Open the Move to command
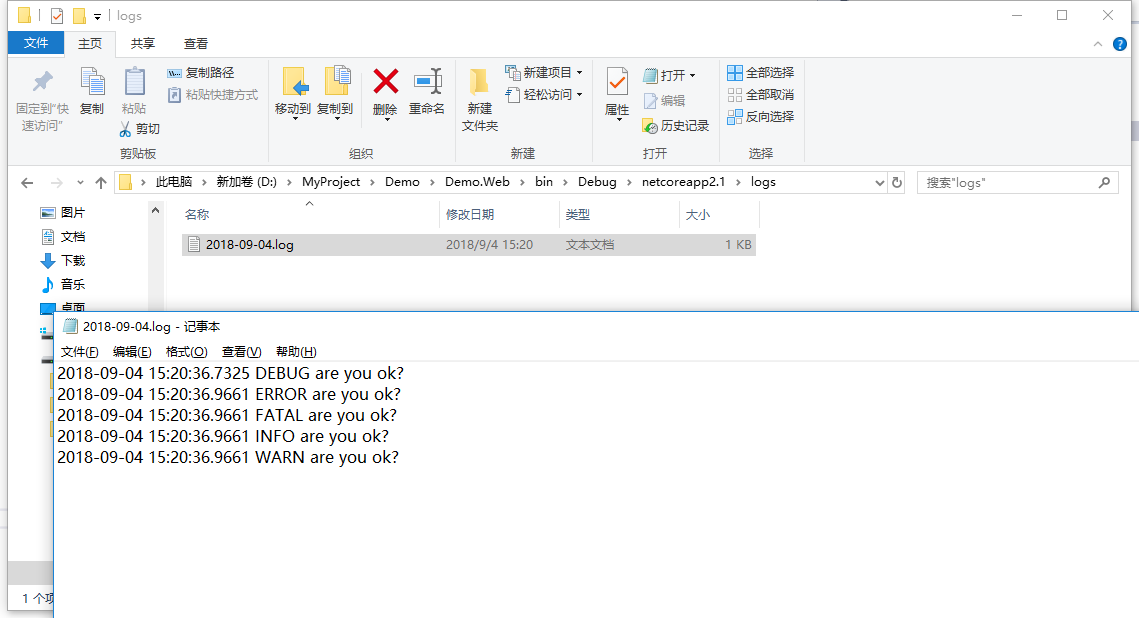The image size is (1139, 618). 293,92
